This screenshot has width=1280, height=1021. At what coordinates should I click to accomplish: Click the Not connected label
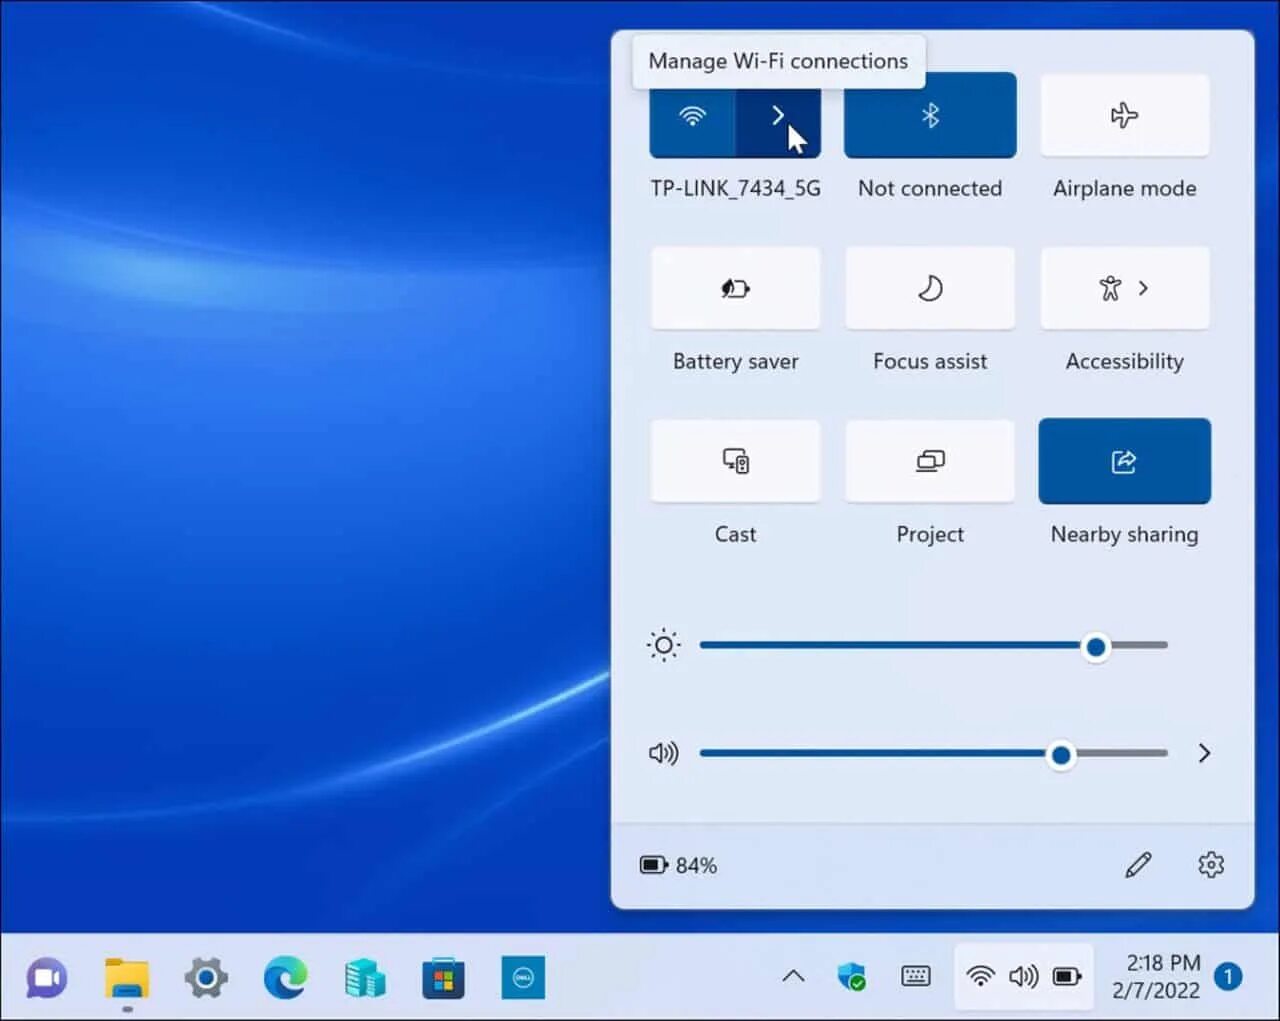930,188
